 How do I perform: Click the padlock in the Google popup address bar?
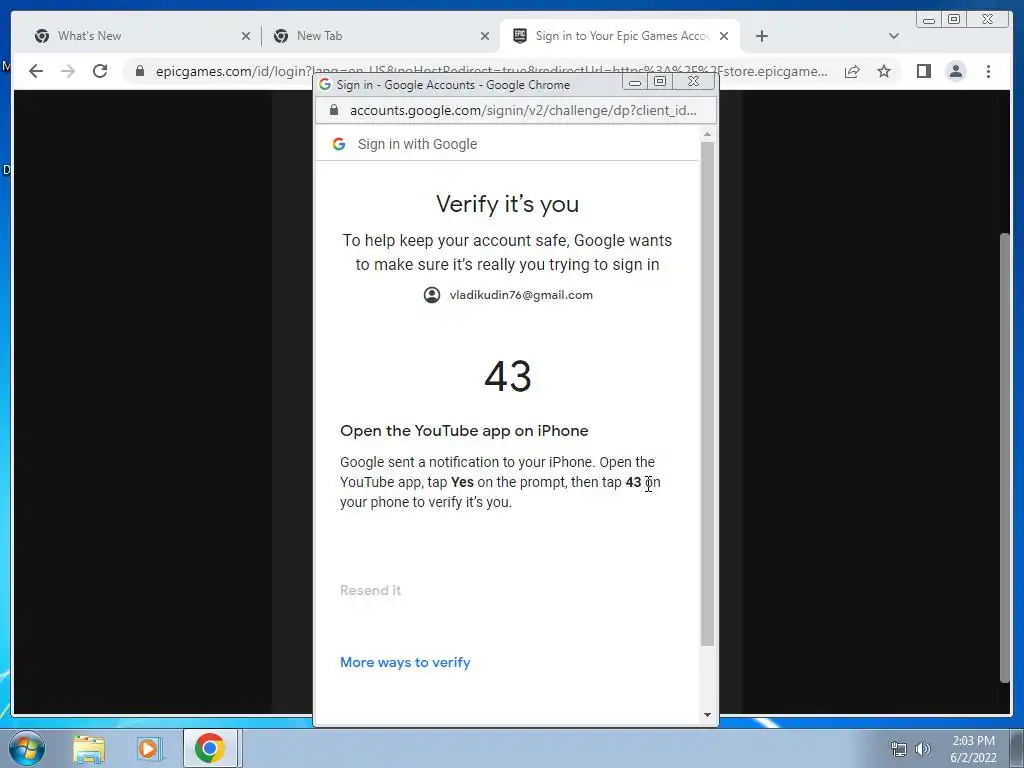coord(334,110)
